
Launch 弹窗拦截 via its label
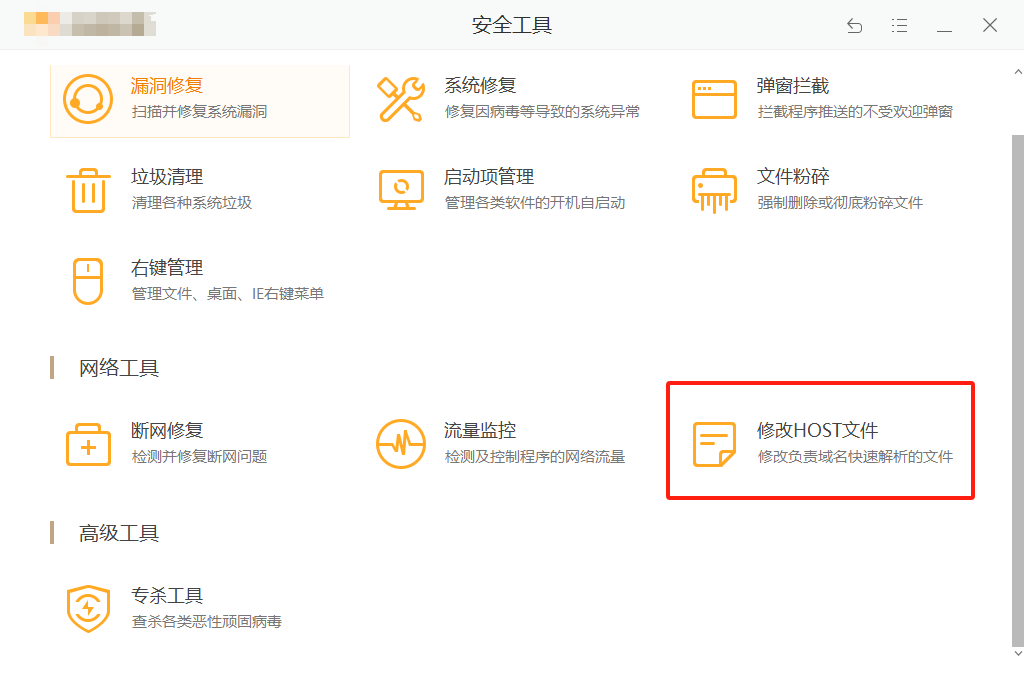click(793, 86)
